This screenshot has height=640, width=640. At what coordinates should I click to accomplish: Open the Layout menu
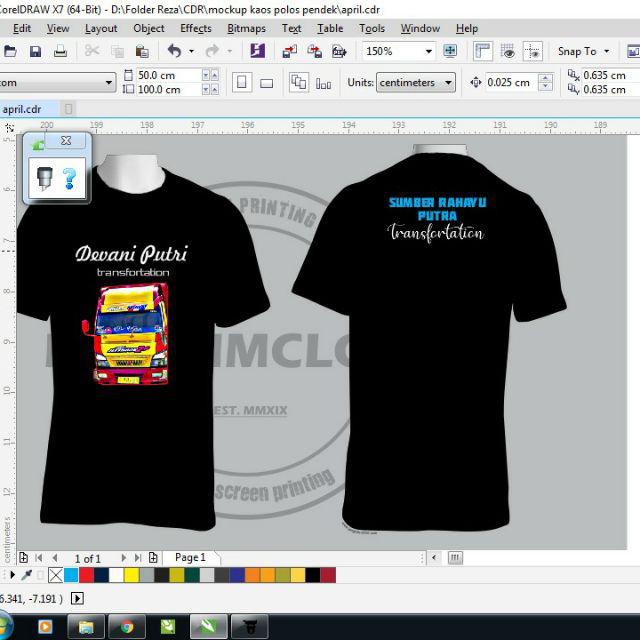[101, 28]
